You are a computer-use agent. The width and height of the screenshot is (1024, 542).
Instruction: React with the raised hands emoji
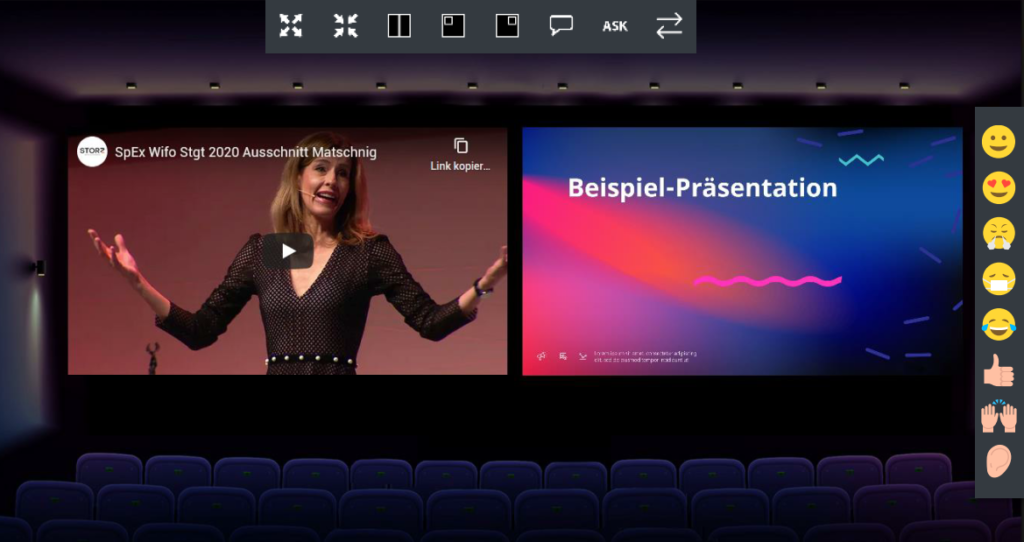click(x=998, y=415)
